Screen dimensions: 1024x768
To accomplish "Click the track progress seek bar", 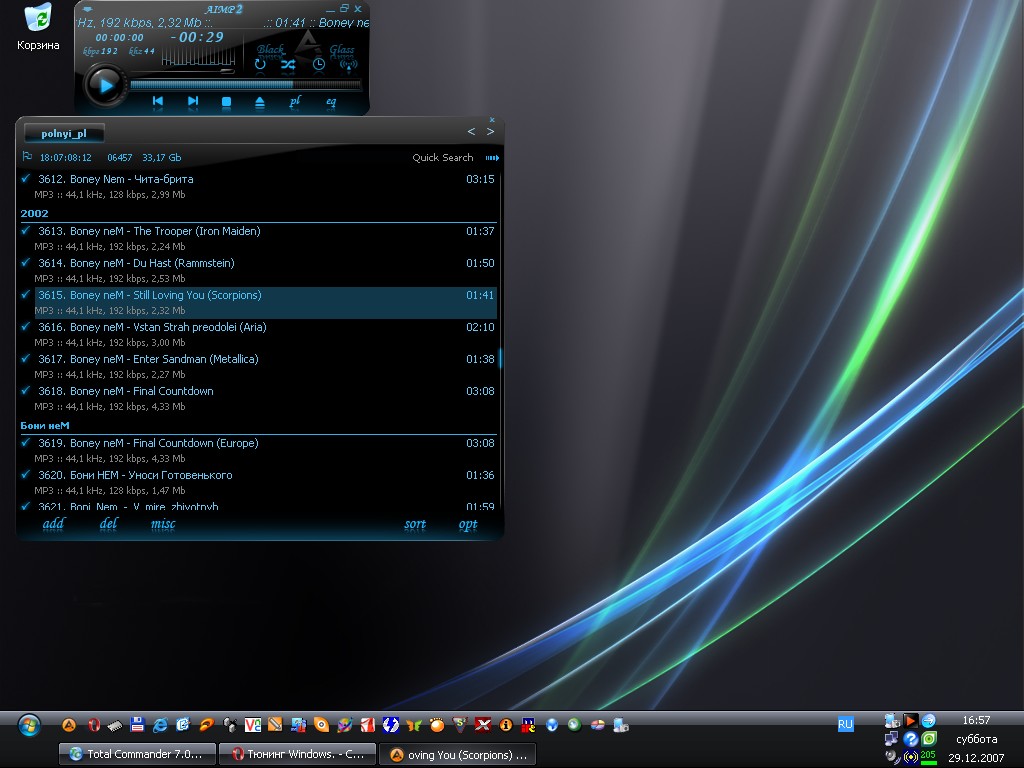I will tap(245, 84).
